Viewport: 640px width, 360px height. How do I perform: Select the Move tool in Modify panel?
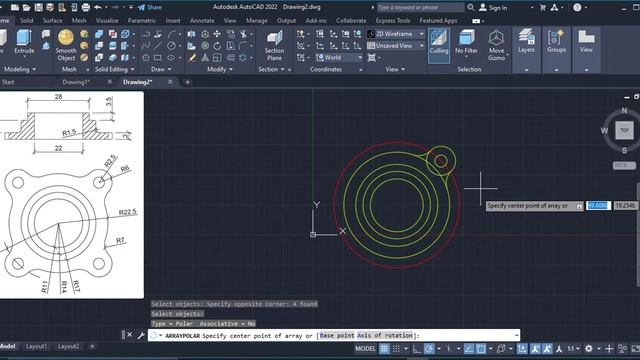point(217,34)
